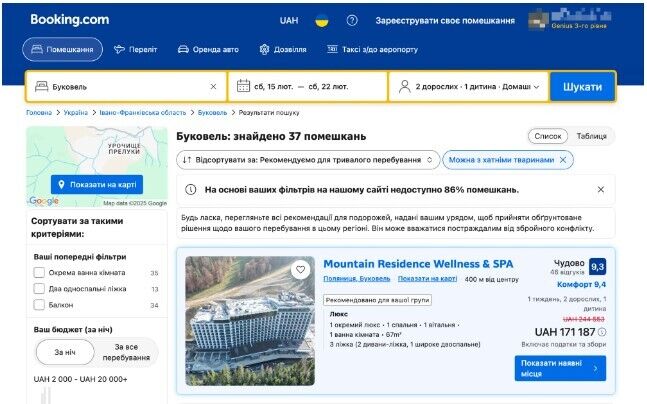Select the Помешкання tab
This screenshot has height=404, width=647.
62,50
